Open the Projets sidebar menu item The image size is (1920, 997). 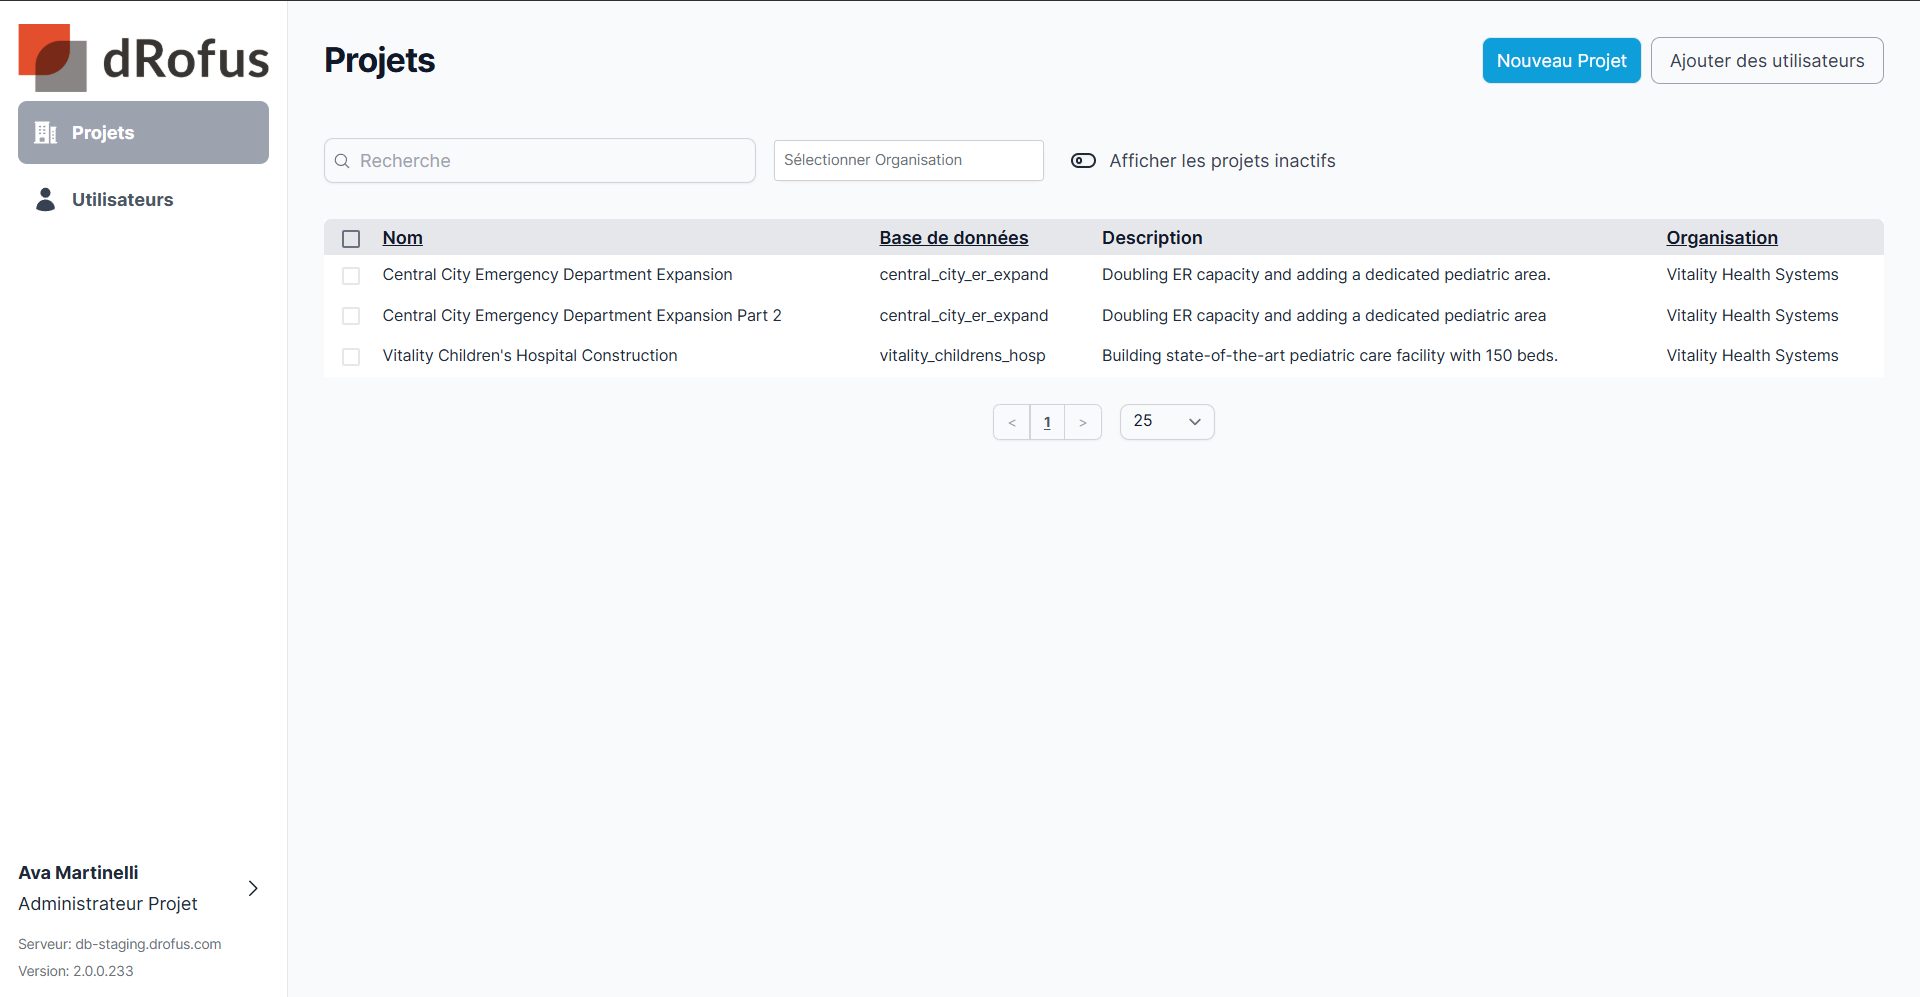click(143, 133)
